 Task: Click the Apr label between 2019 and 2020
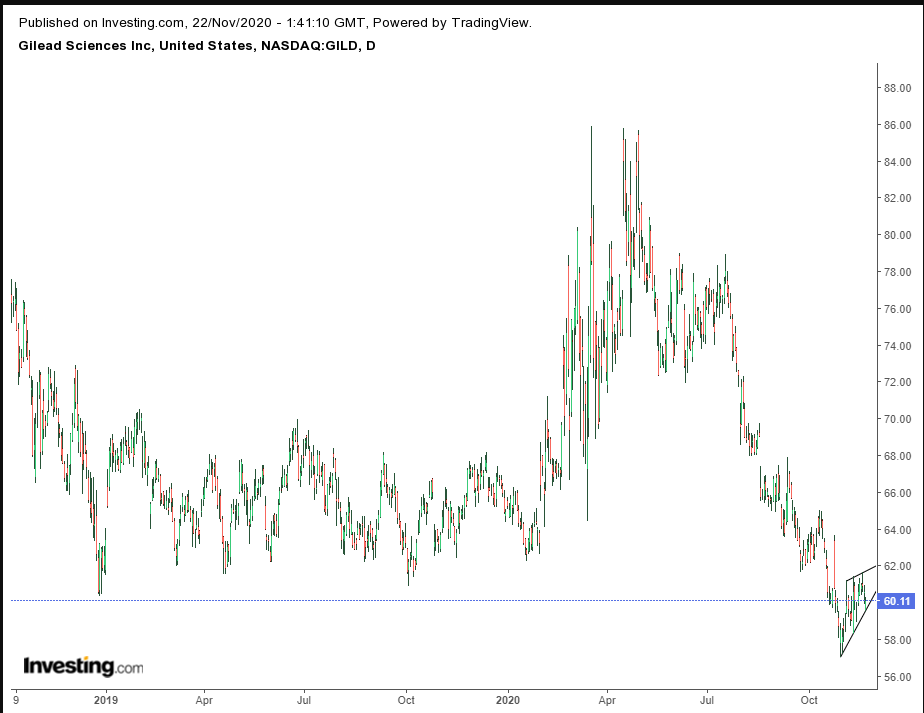[x=204, y=700]
